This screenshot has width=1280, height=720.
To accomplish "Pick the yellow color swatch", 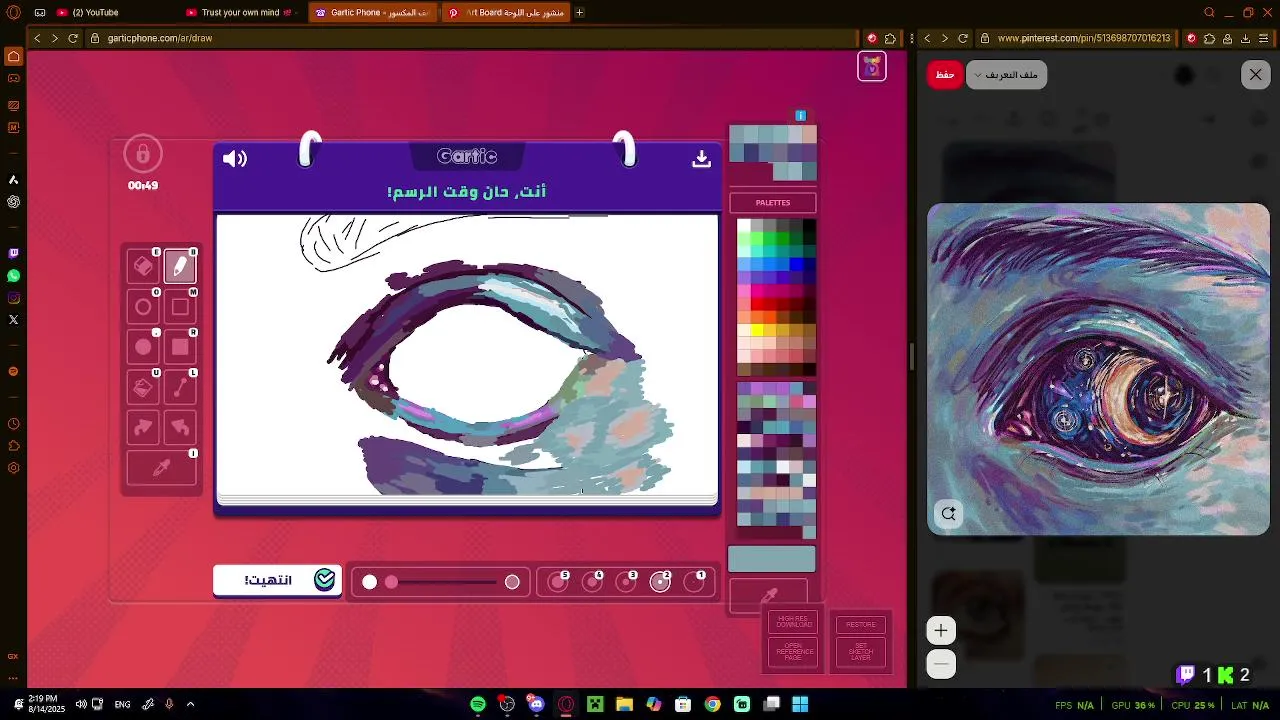I will 757,331.
